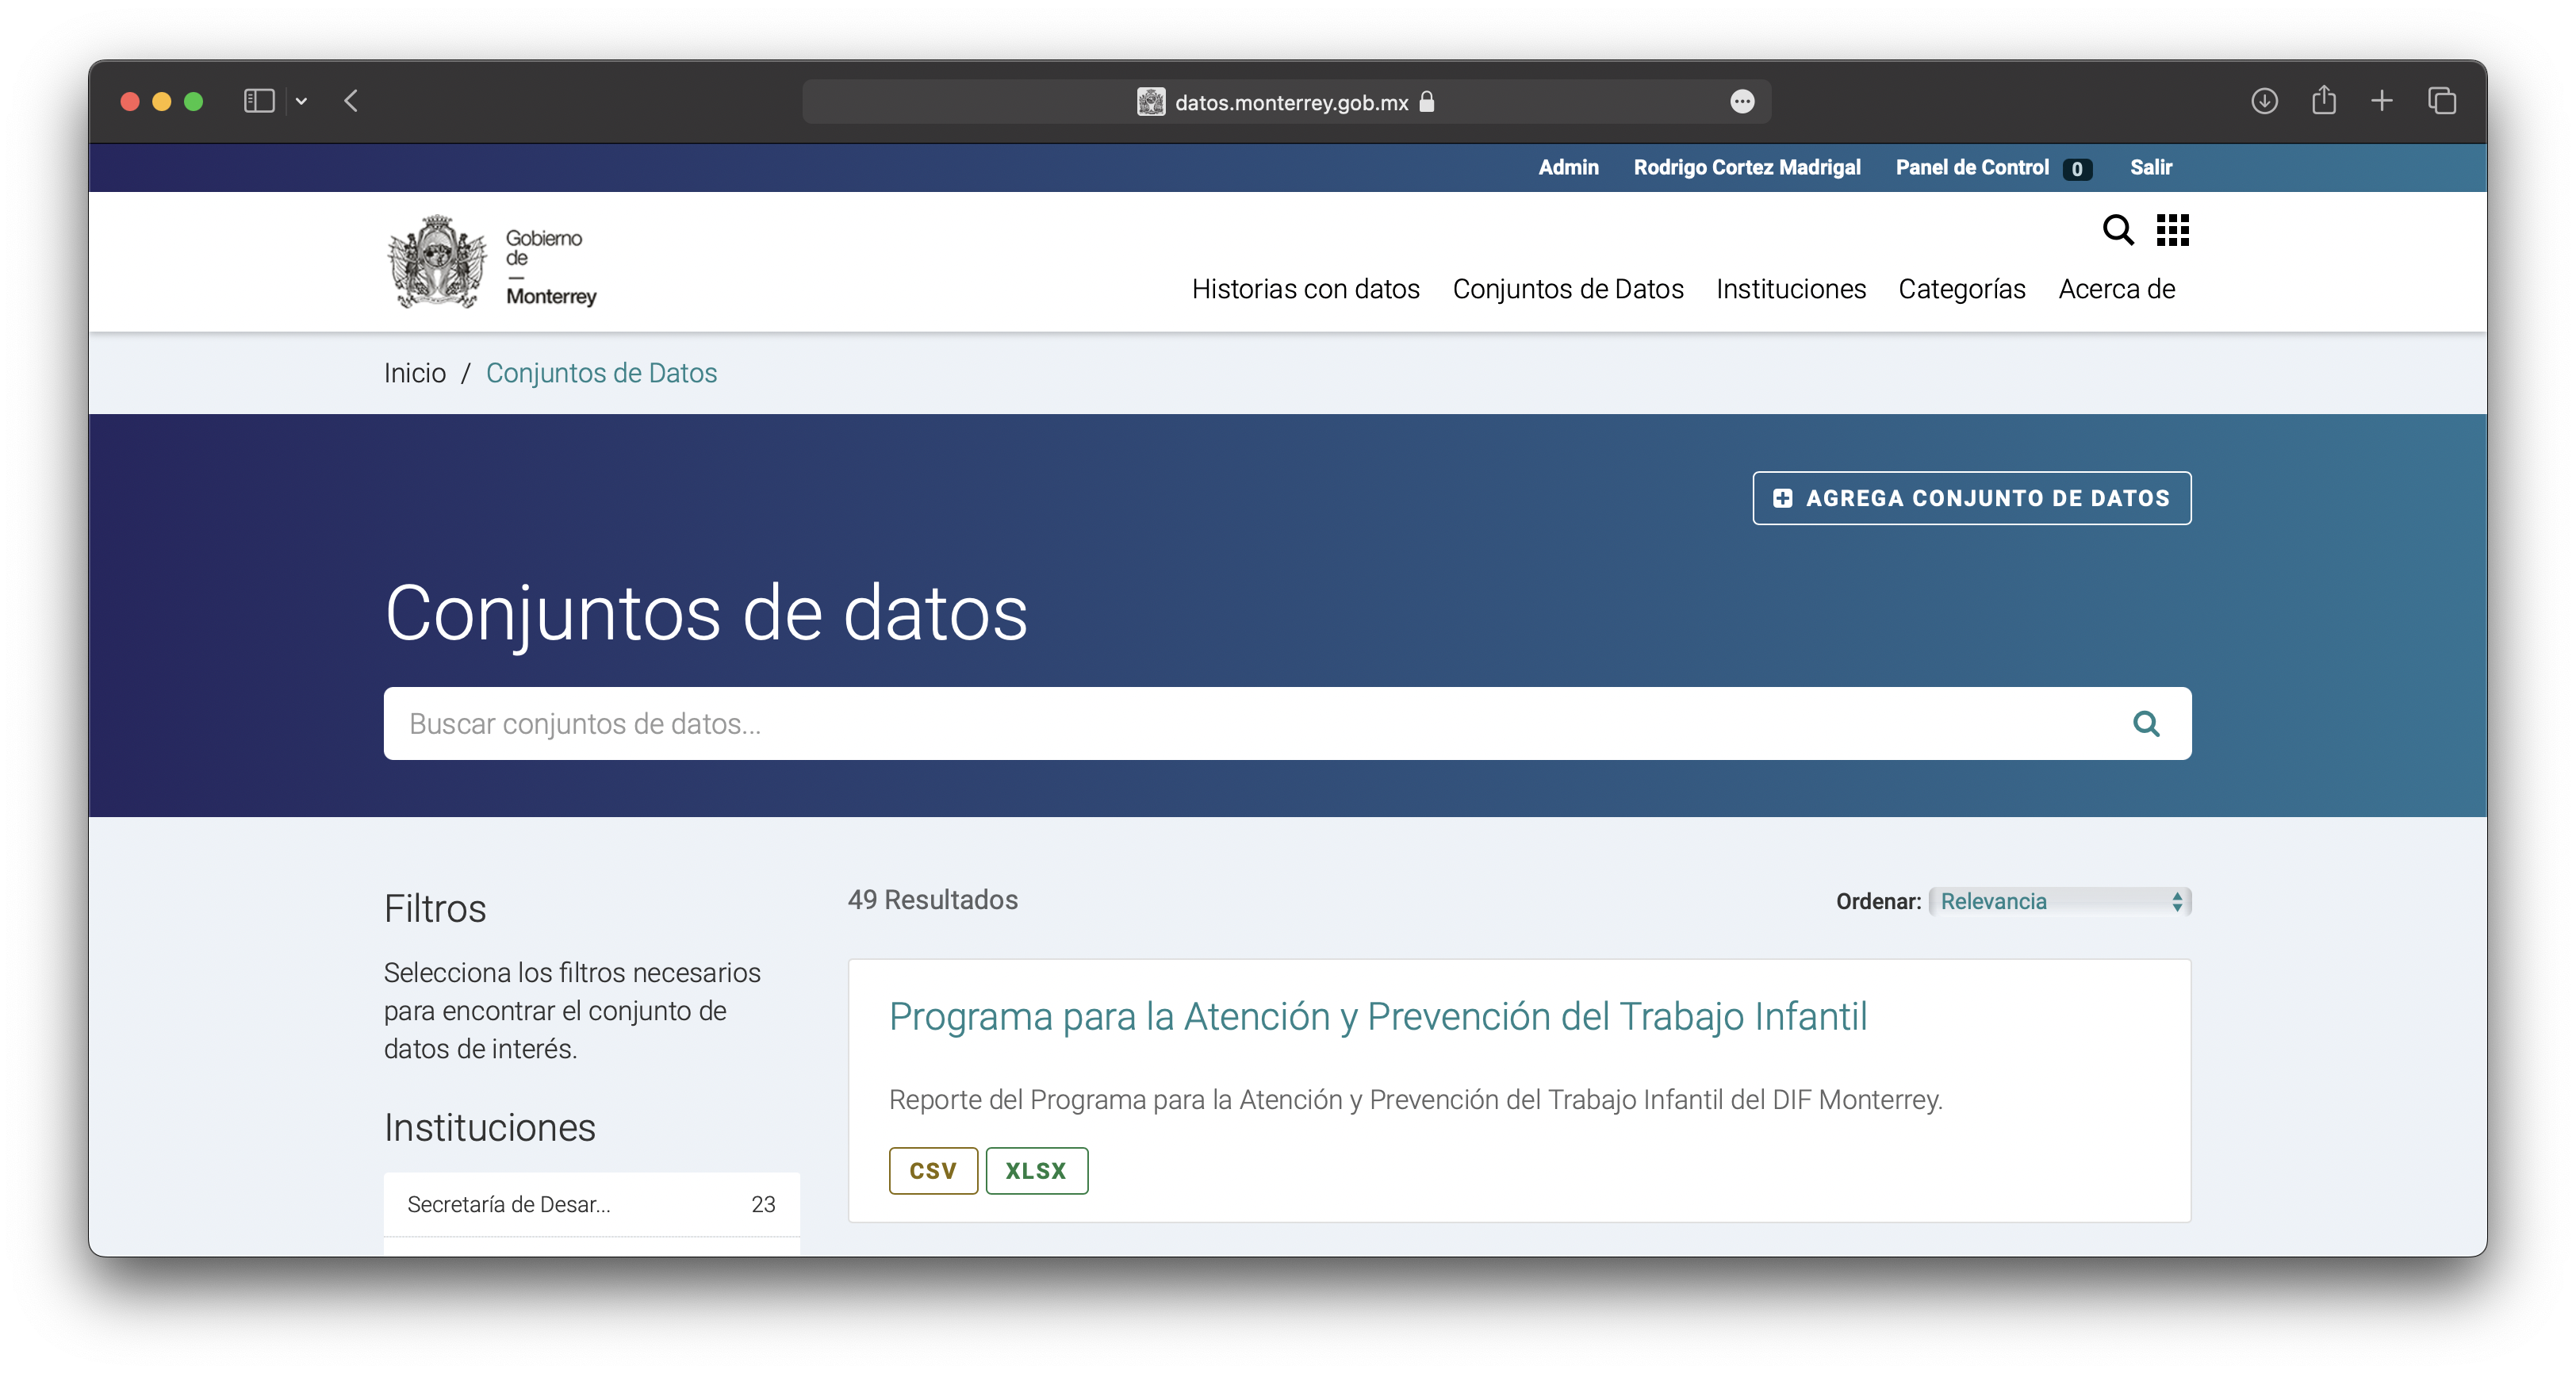Click Agrega Conjunto de Datos button
Viewport: 2576px width, 1374px height.
point(1972,498)
